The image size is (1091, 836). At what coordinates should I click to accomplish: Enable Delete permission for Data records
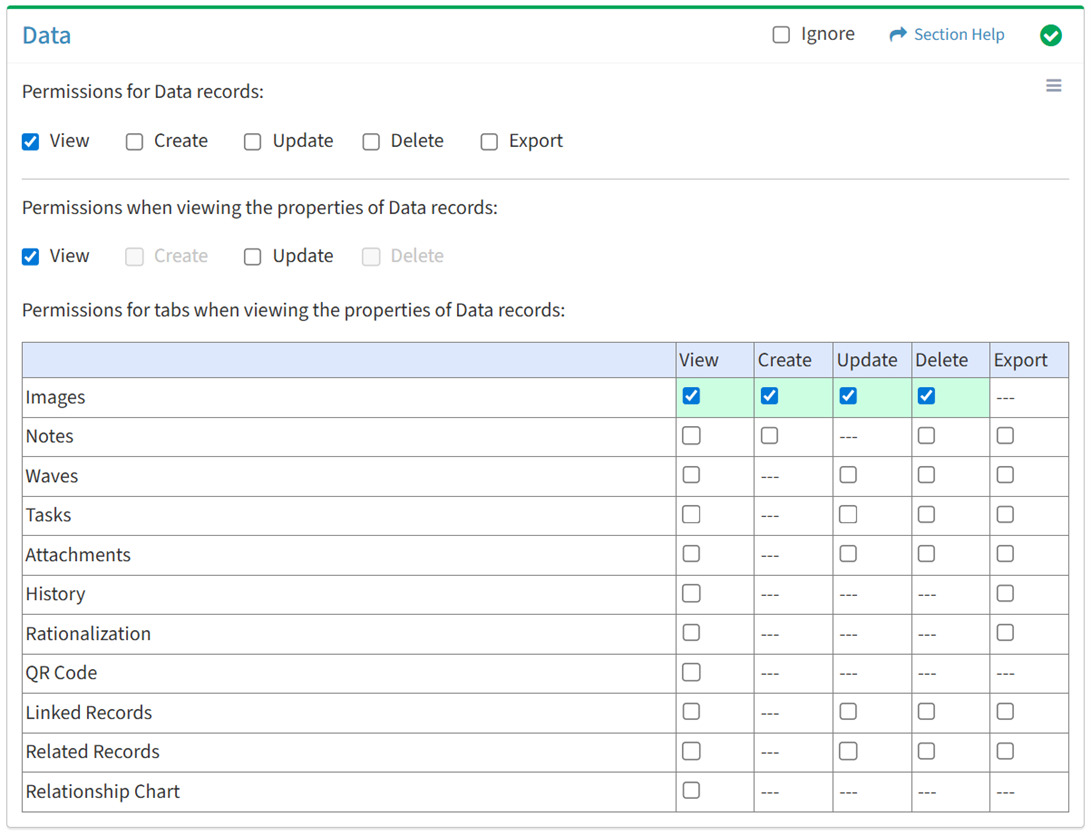(371, 142)
